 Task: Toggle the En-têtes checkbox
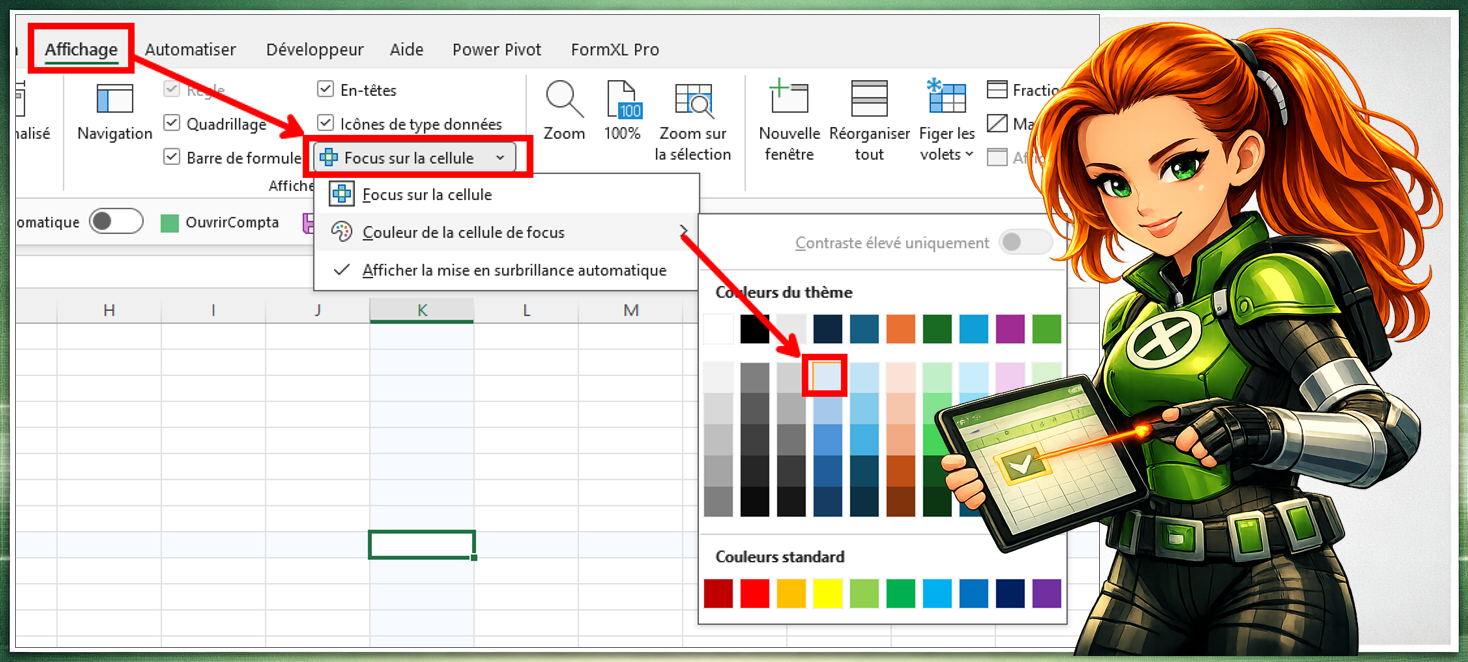325,90
